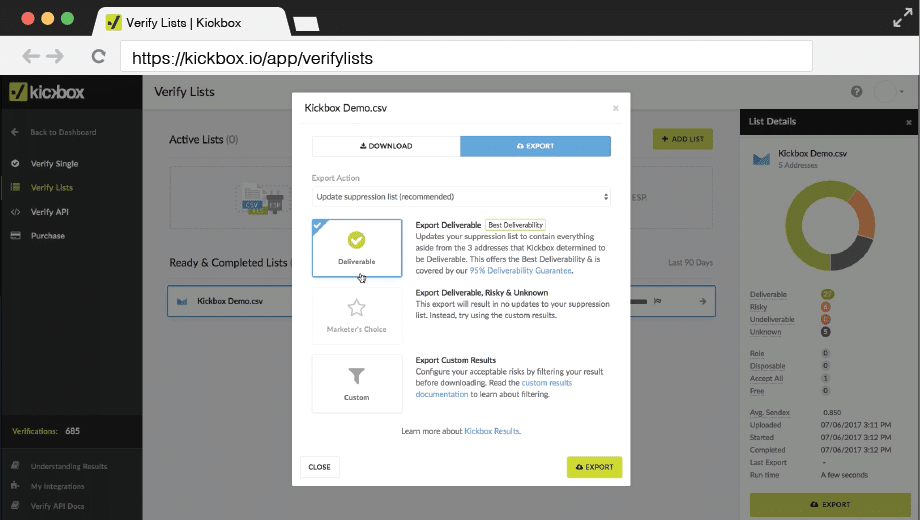Screen dimensions: 920x520
Task: Click the Verify API Docs icon
Action: click(x=15, y=505)
